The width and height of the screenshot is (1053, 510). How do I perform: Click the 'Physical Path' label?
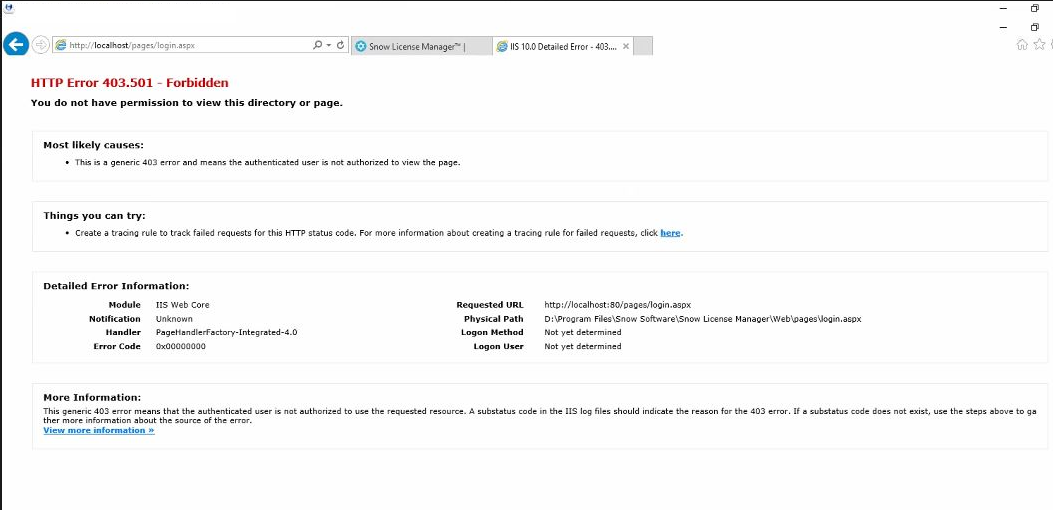tap(494, 319)
